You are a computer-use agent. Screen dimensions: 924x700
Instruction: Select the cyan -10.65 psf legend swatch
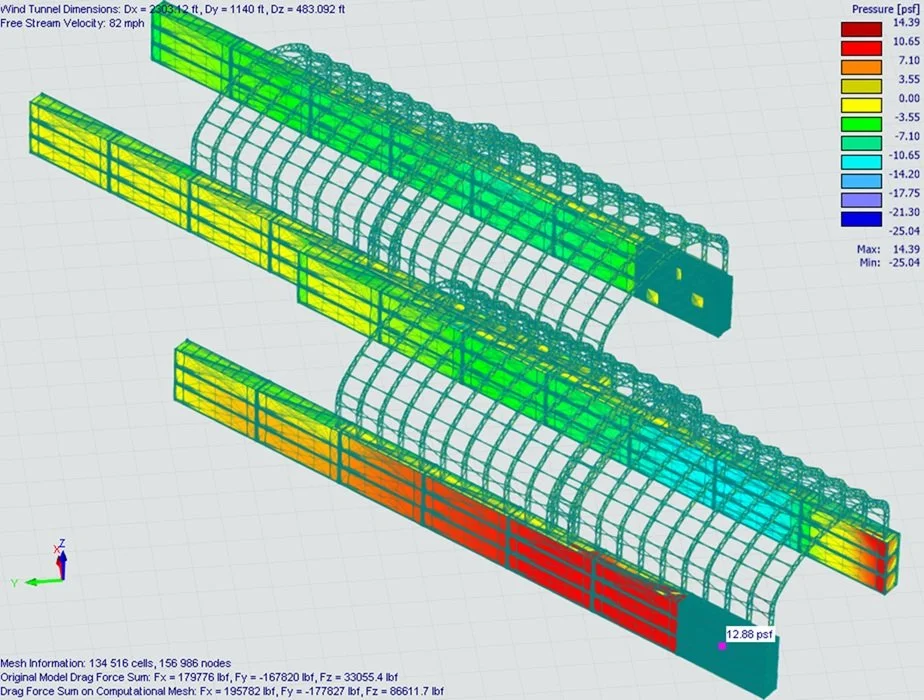(860, 160)
